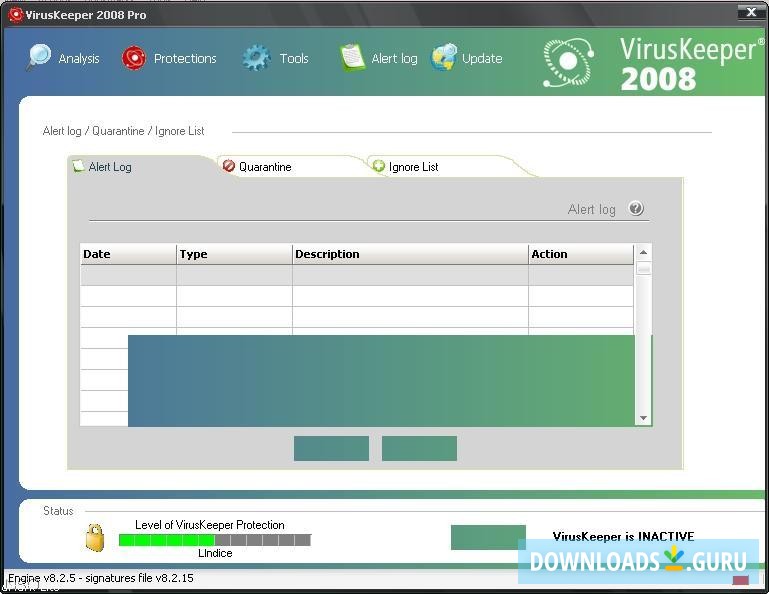Open the Protections section label
769x594 pixels.
coord(185,58)
